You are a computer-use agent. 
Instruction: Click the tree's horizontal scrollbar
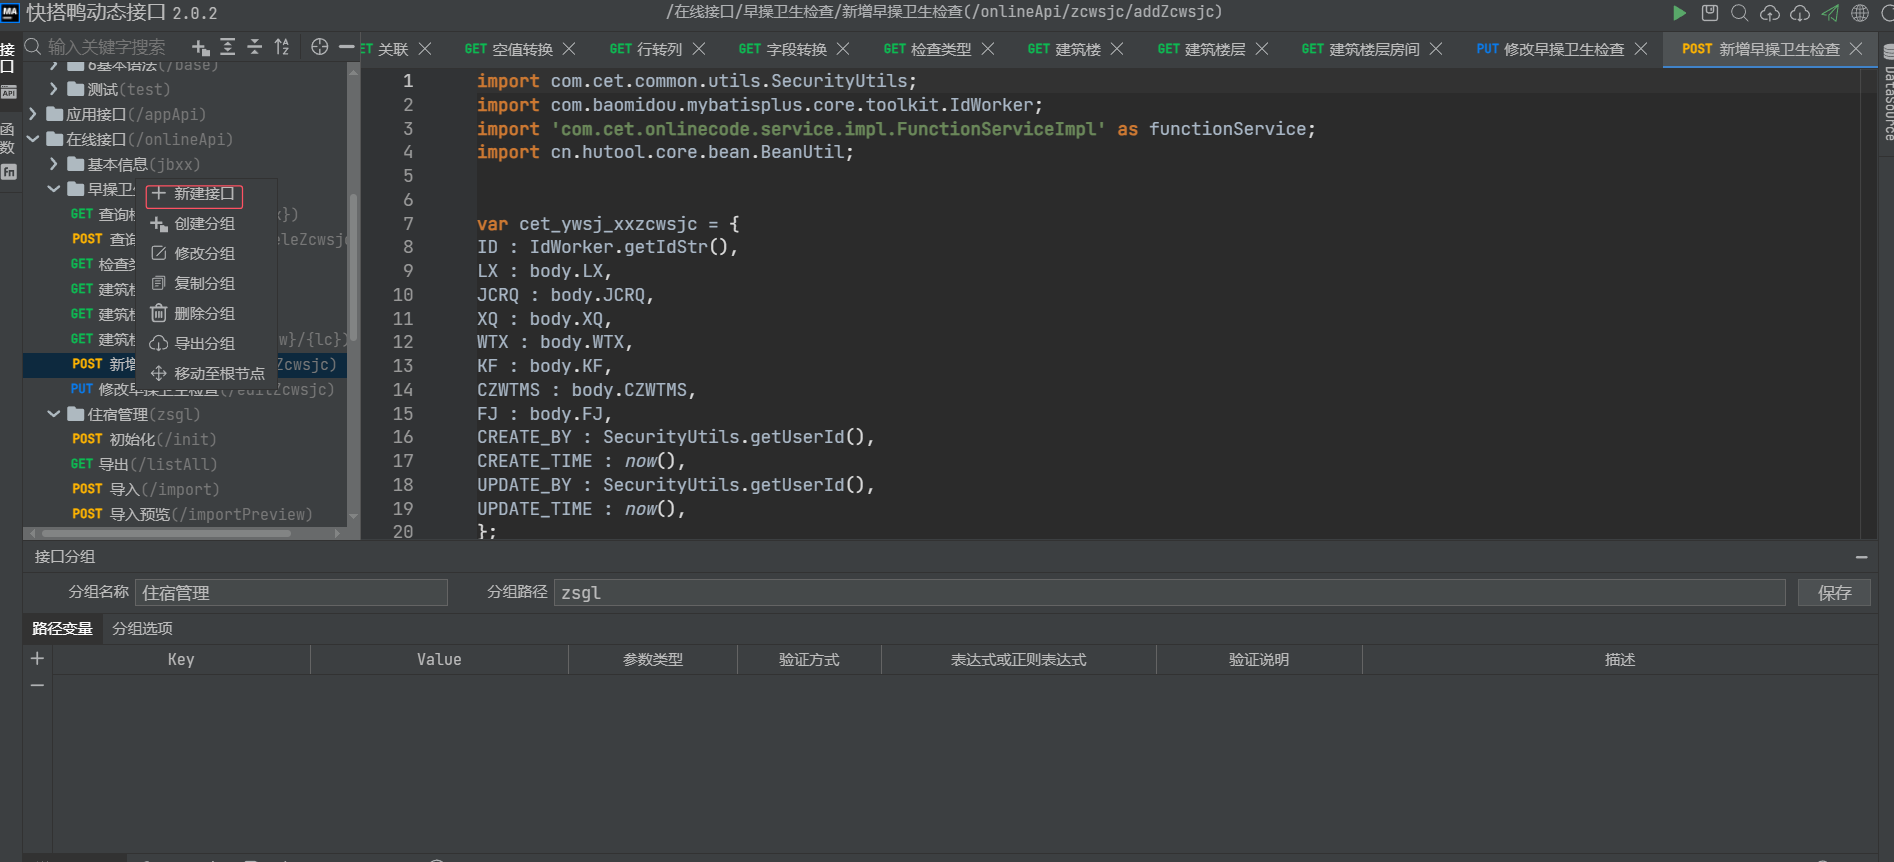pyautogui.click(x=166, y=533)
